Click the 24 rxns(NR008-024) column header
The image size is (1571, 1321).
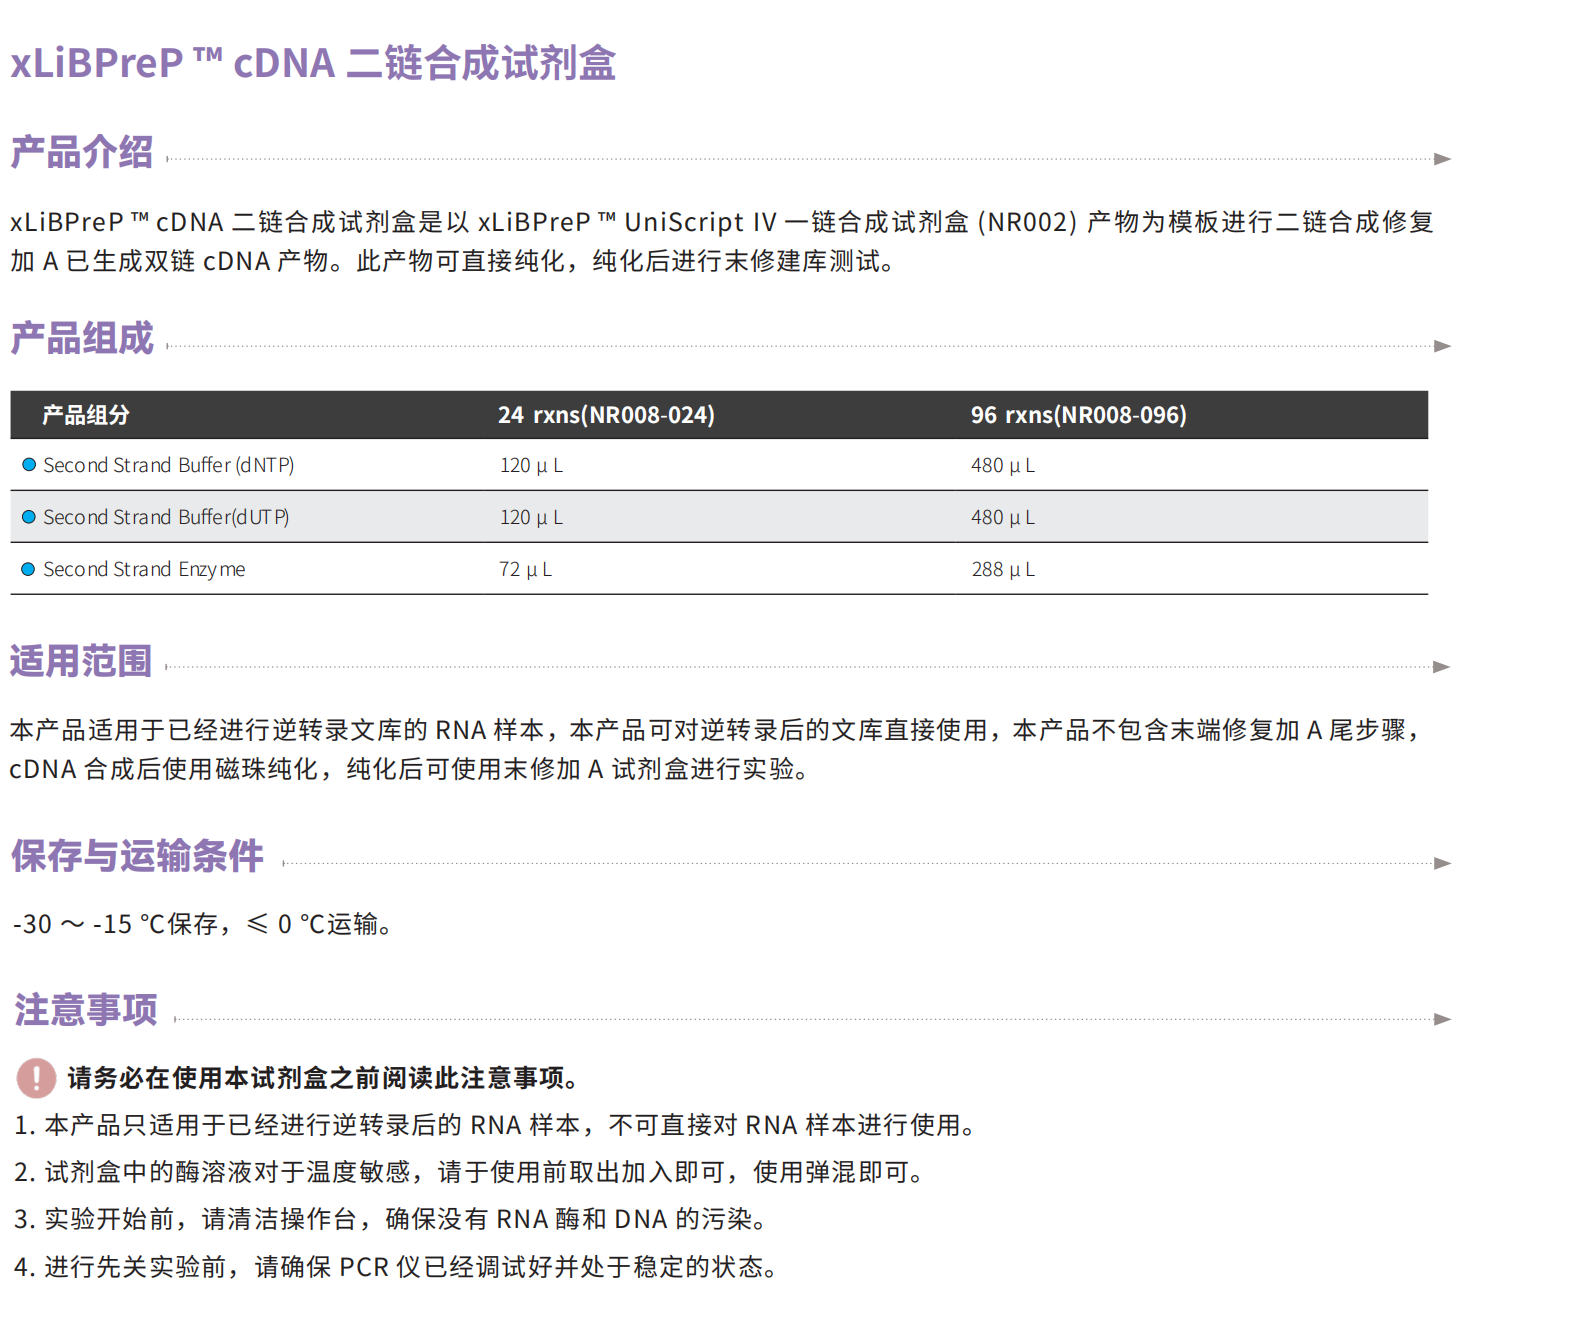point(606,415)
